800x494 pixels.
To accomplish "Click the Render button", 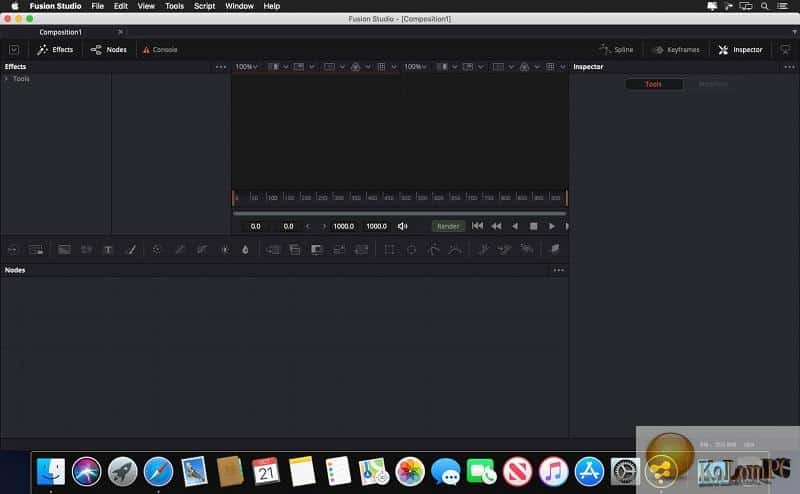I will (448, 226).
